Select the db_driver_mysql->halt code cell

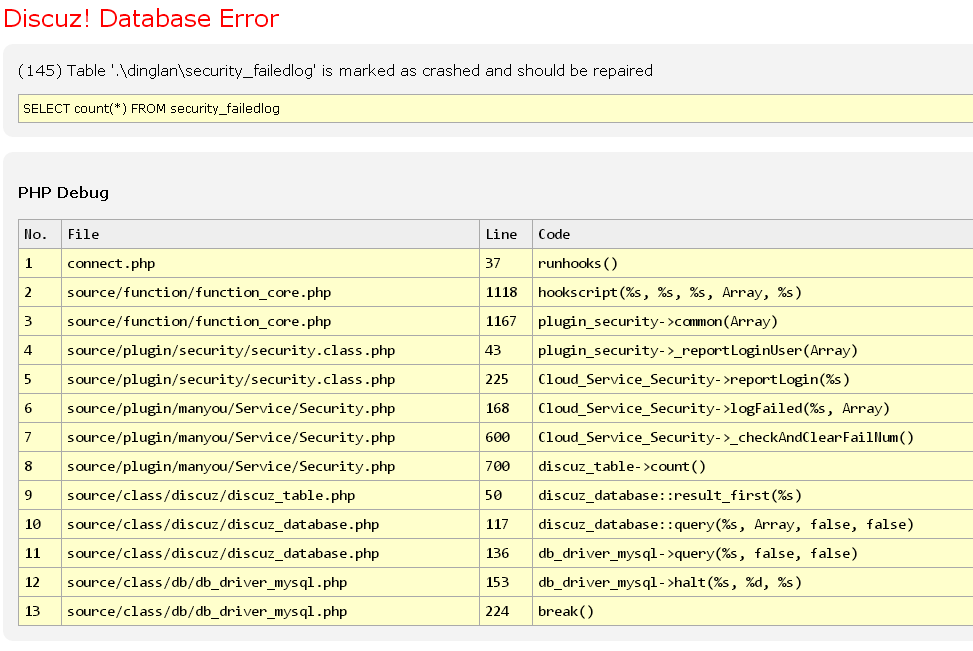click(669, 582)
